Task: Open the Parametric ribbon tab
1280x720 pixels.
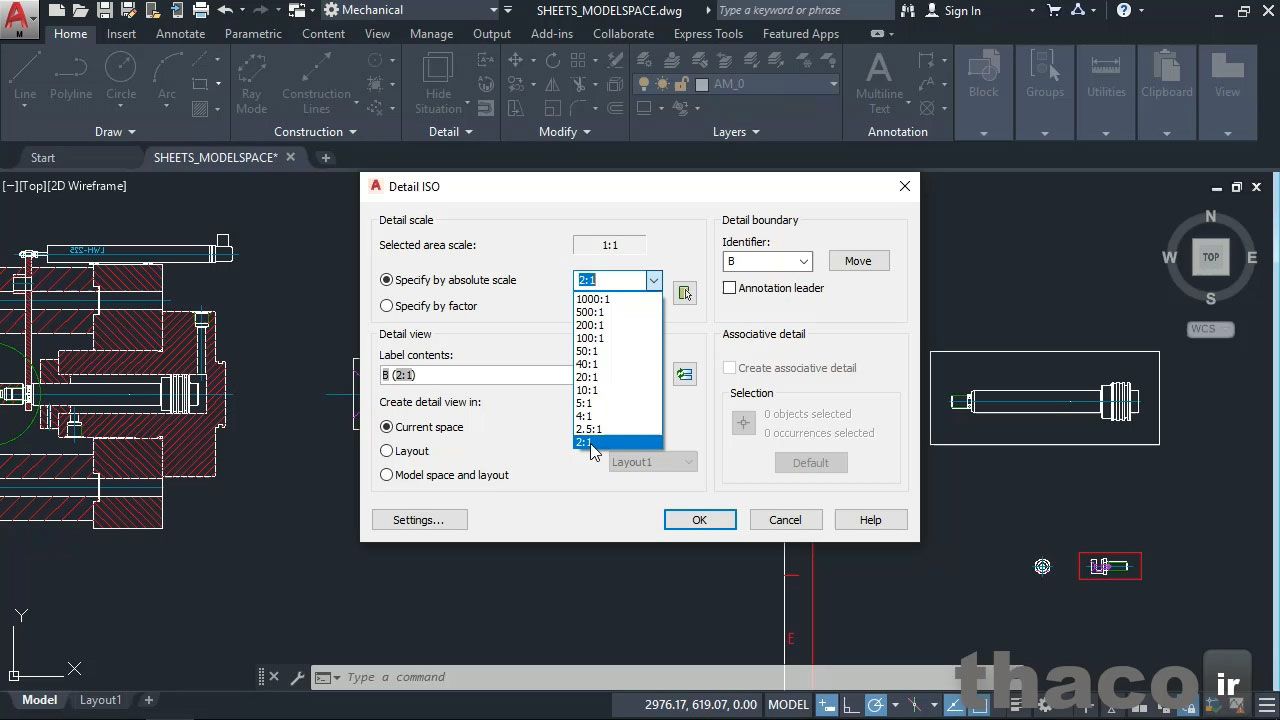Action: (x=253, y=34)
